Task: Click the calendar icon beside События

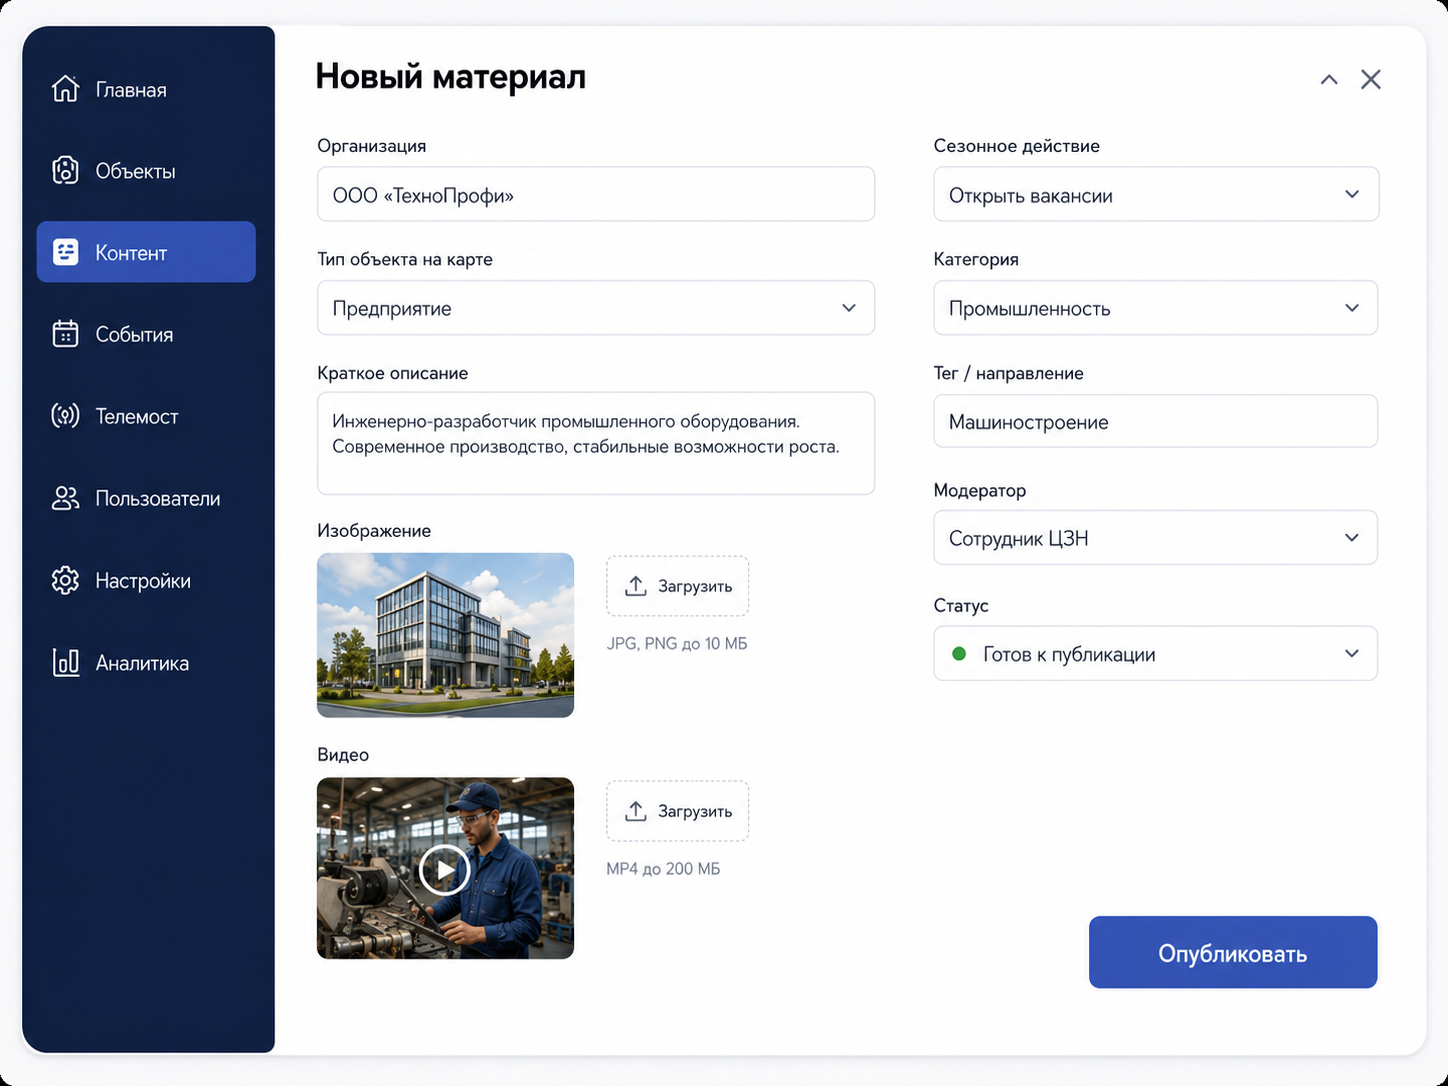Action: (x=65, y=334)
